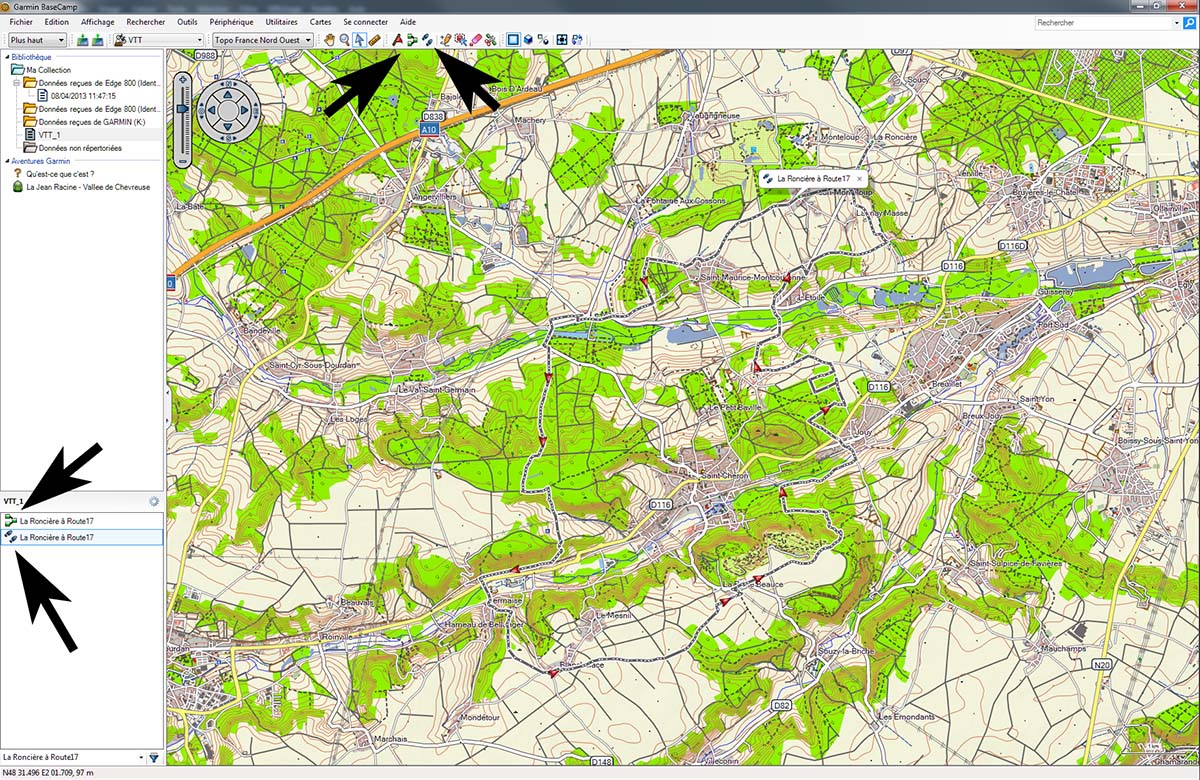The width and height of the screenshot is (1200, 780).
Task: Open the Affichage menu
Action: (98, 22)
